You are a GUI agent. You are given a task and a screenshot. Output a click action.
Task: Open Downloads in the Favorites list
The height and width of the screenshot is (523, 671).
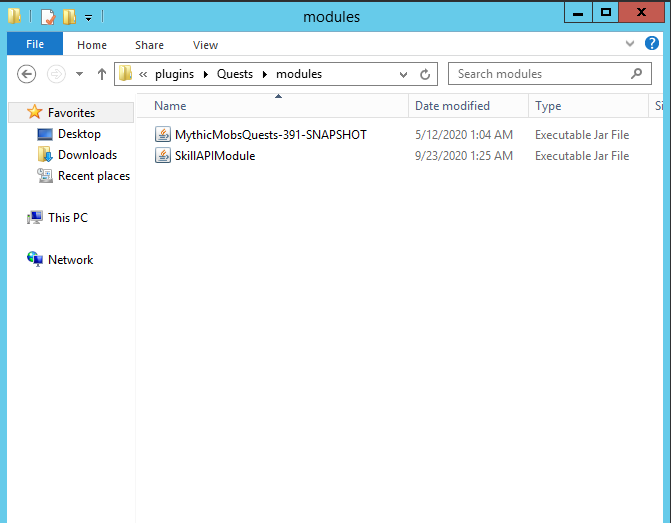(87, 155)
